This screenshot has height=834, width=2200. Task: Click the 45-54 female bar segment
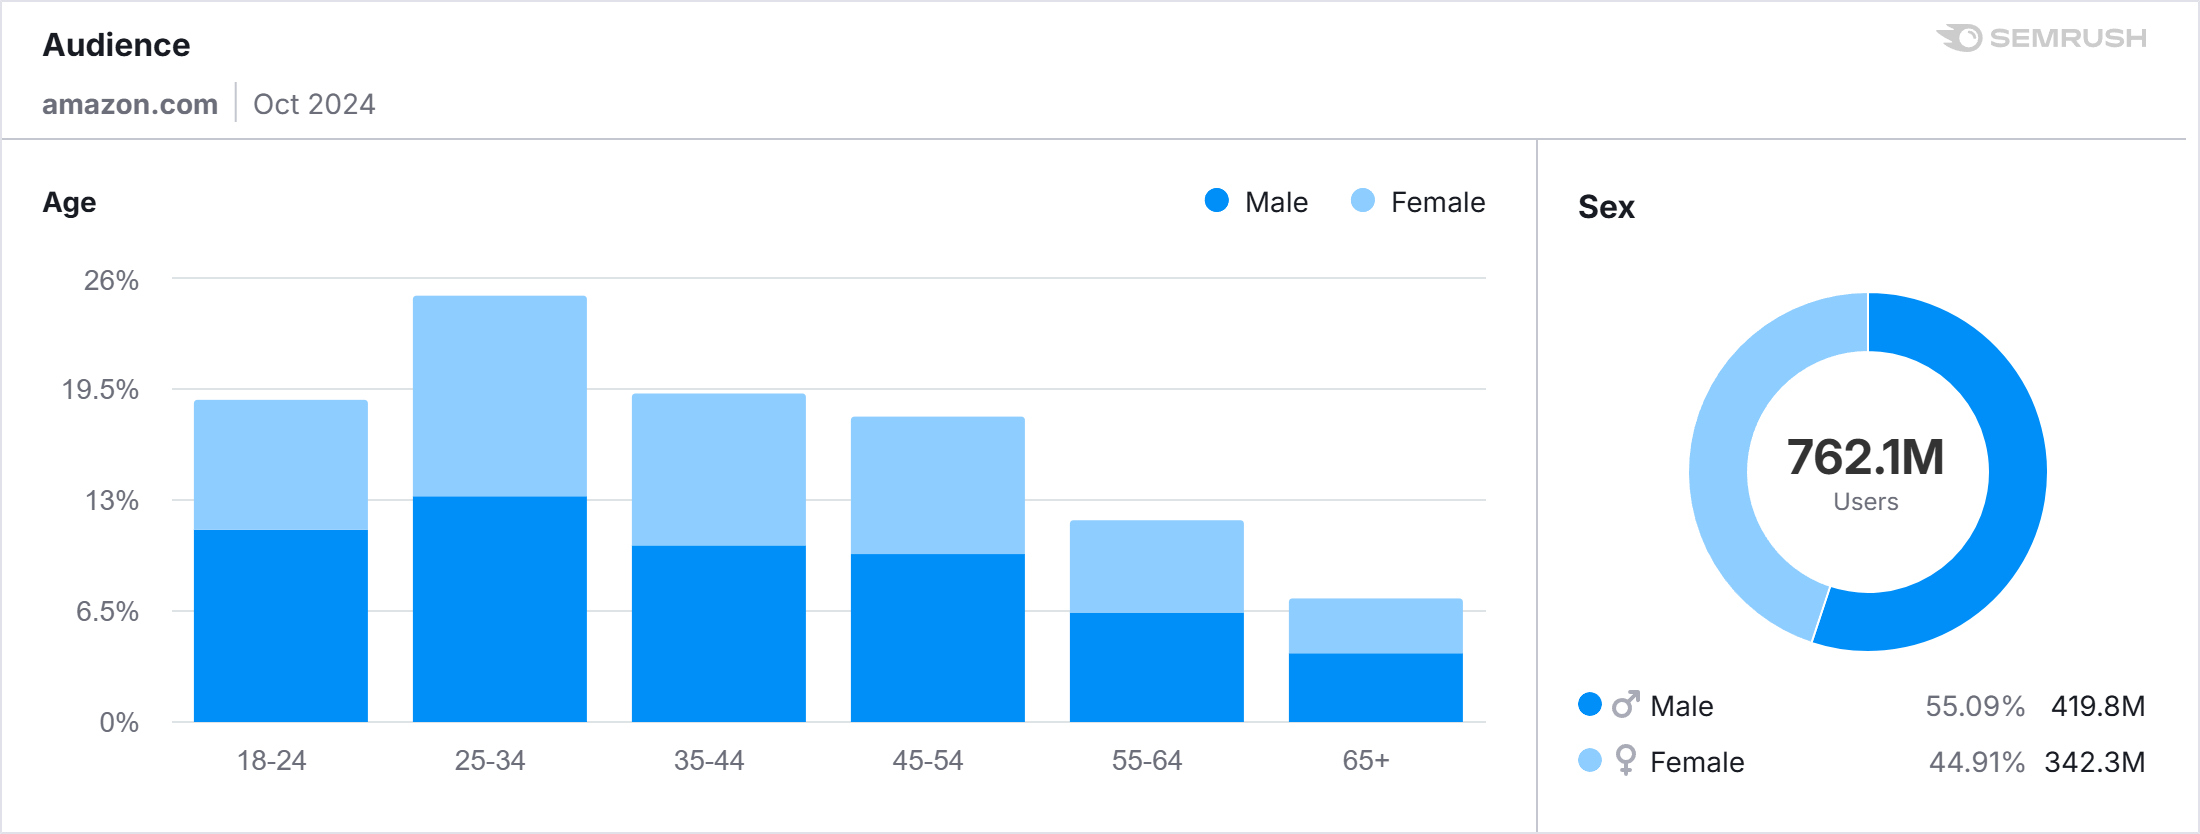[938, 485]
